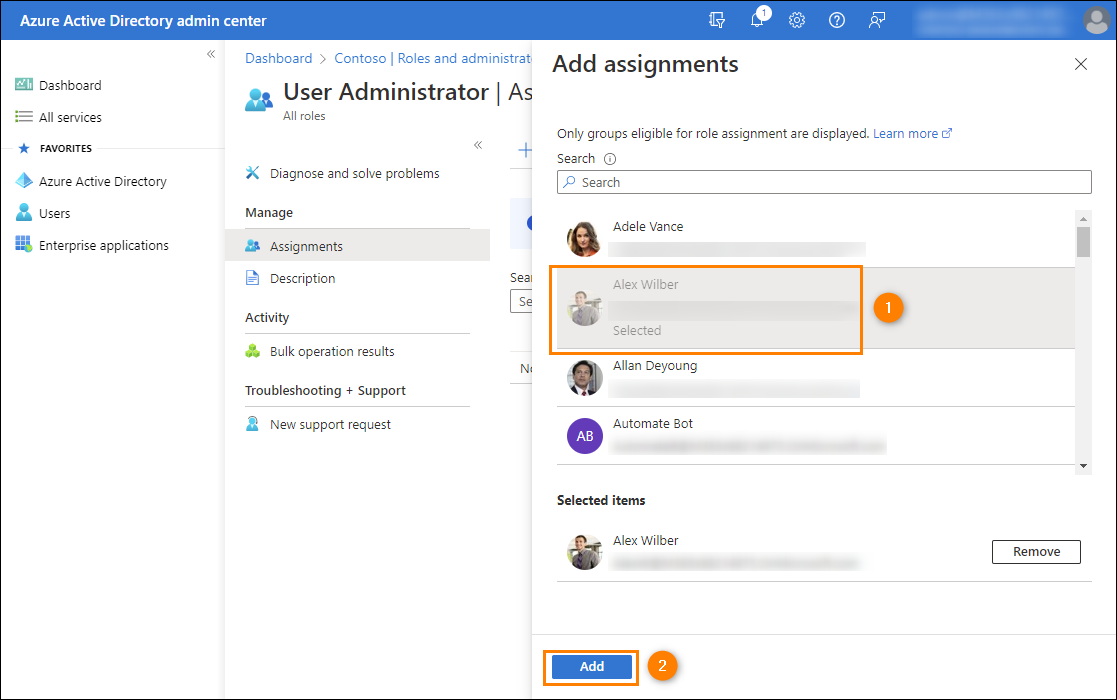Open Dashboard from left navigation
Viewport: 1117px width, 700px height.
click(70, 85)
